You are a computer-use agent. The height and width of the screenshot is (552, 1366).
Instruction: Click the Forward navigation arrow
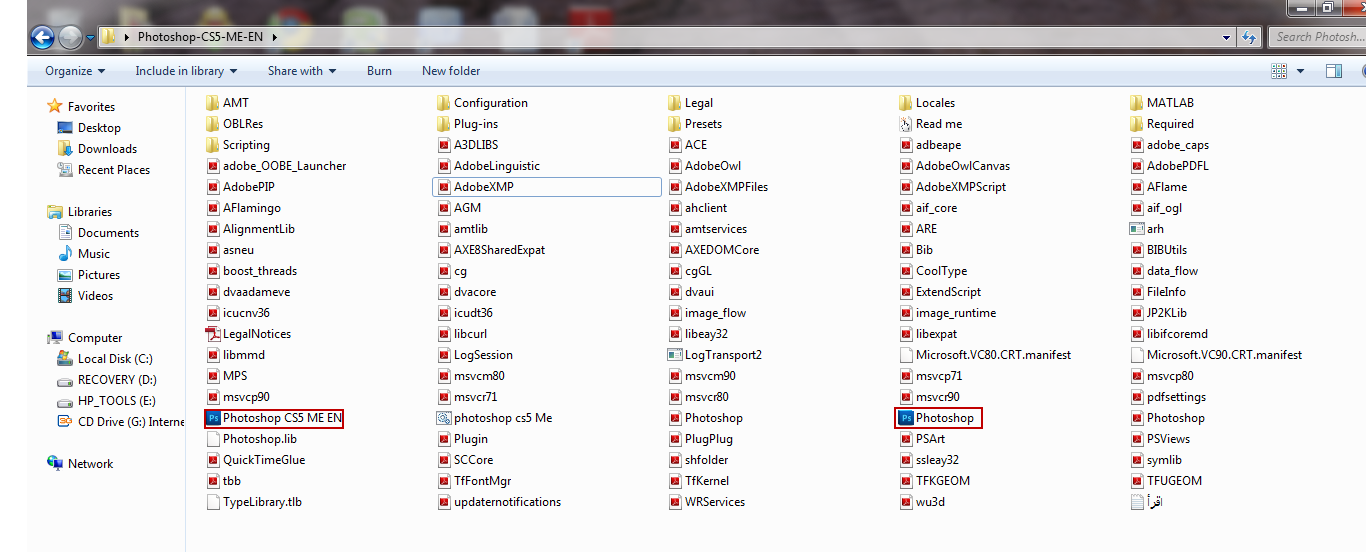70,38
